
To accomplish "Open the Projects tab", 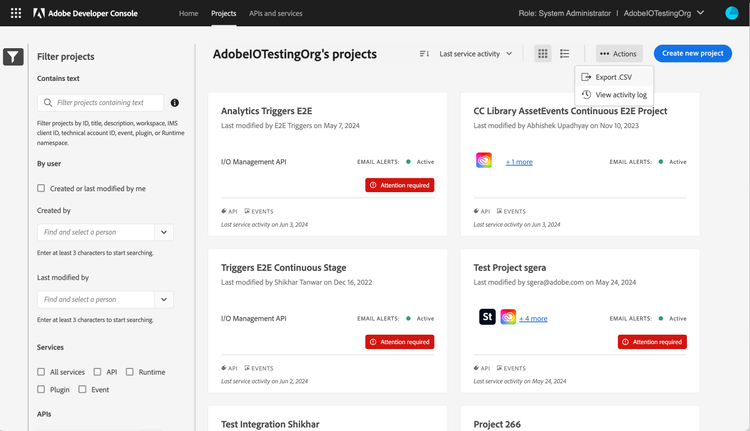I will (223, 13).
